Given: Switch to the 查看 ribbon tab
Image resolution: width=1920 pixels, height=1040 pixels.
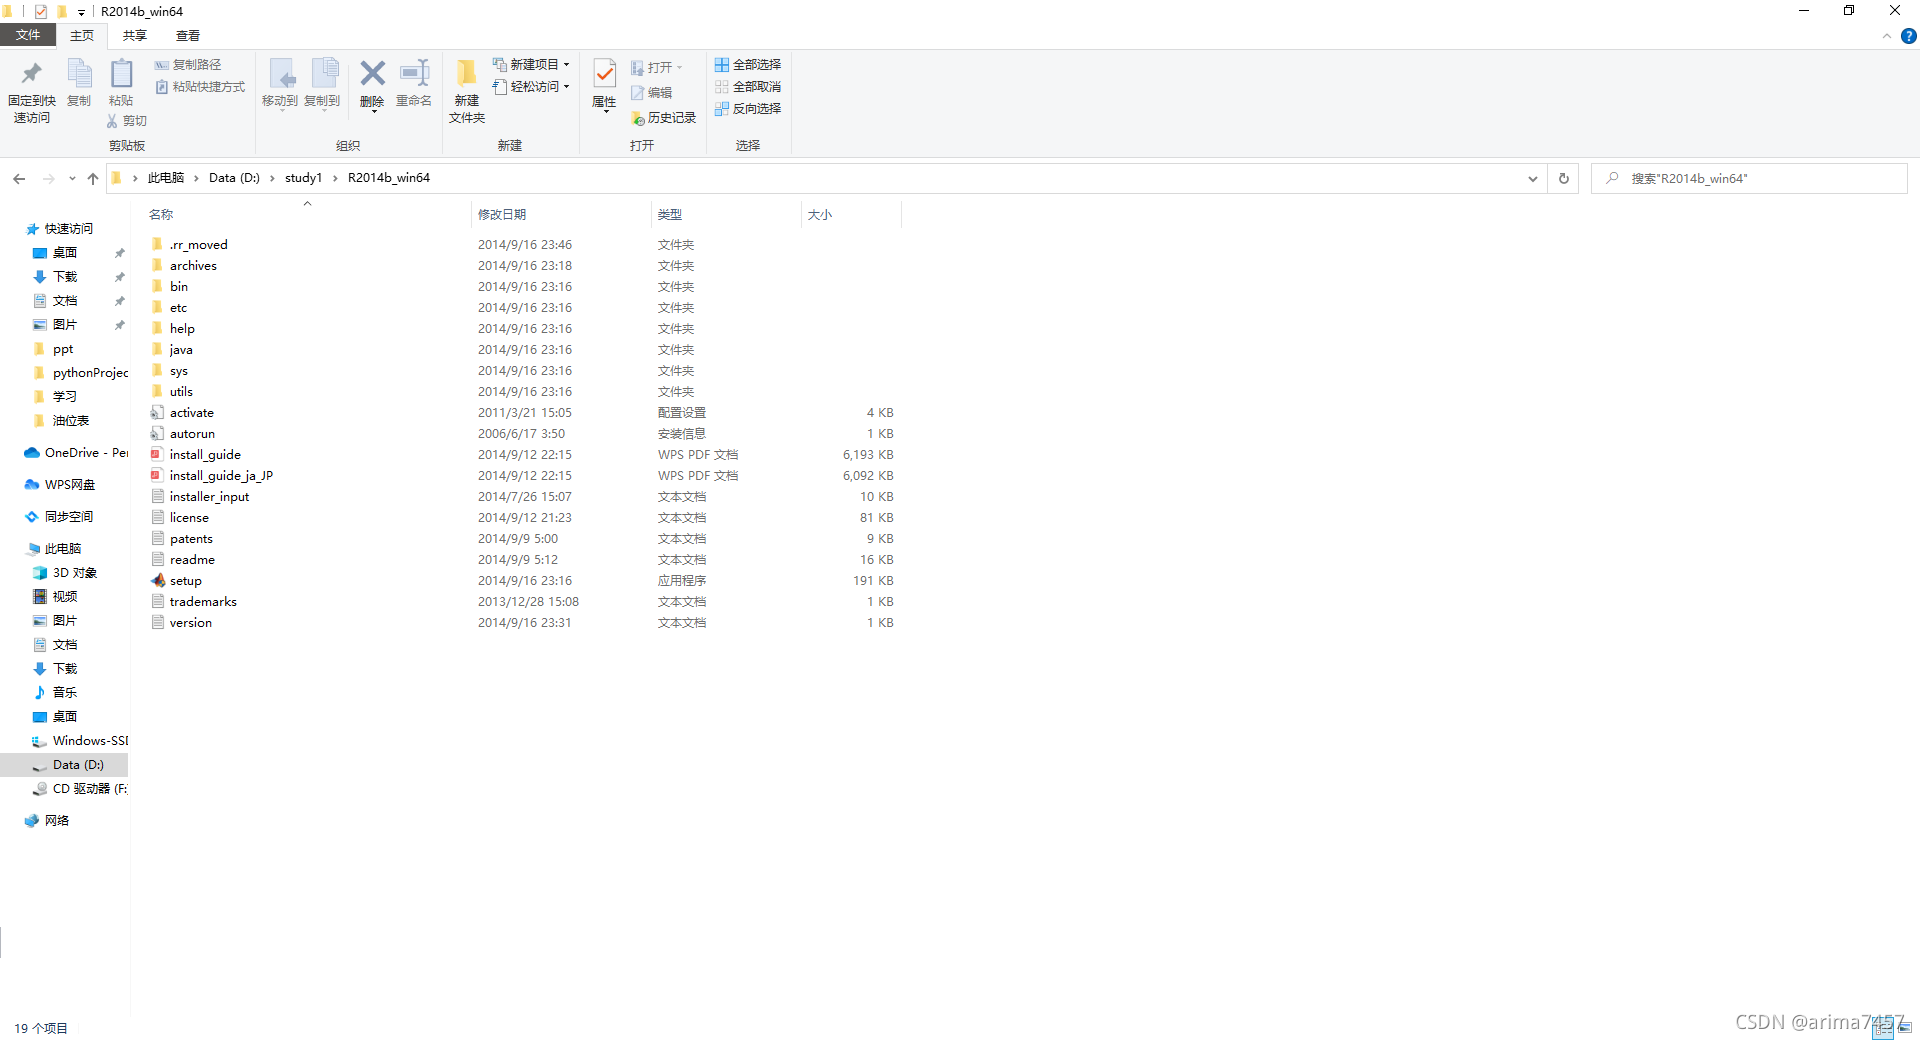Looking at the screenshot, I should pos(186,35).
